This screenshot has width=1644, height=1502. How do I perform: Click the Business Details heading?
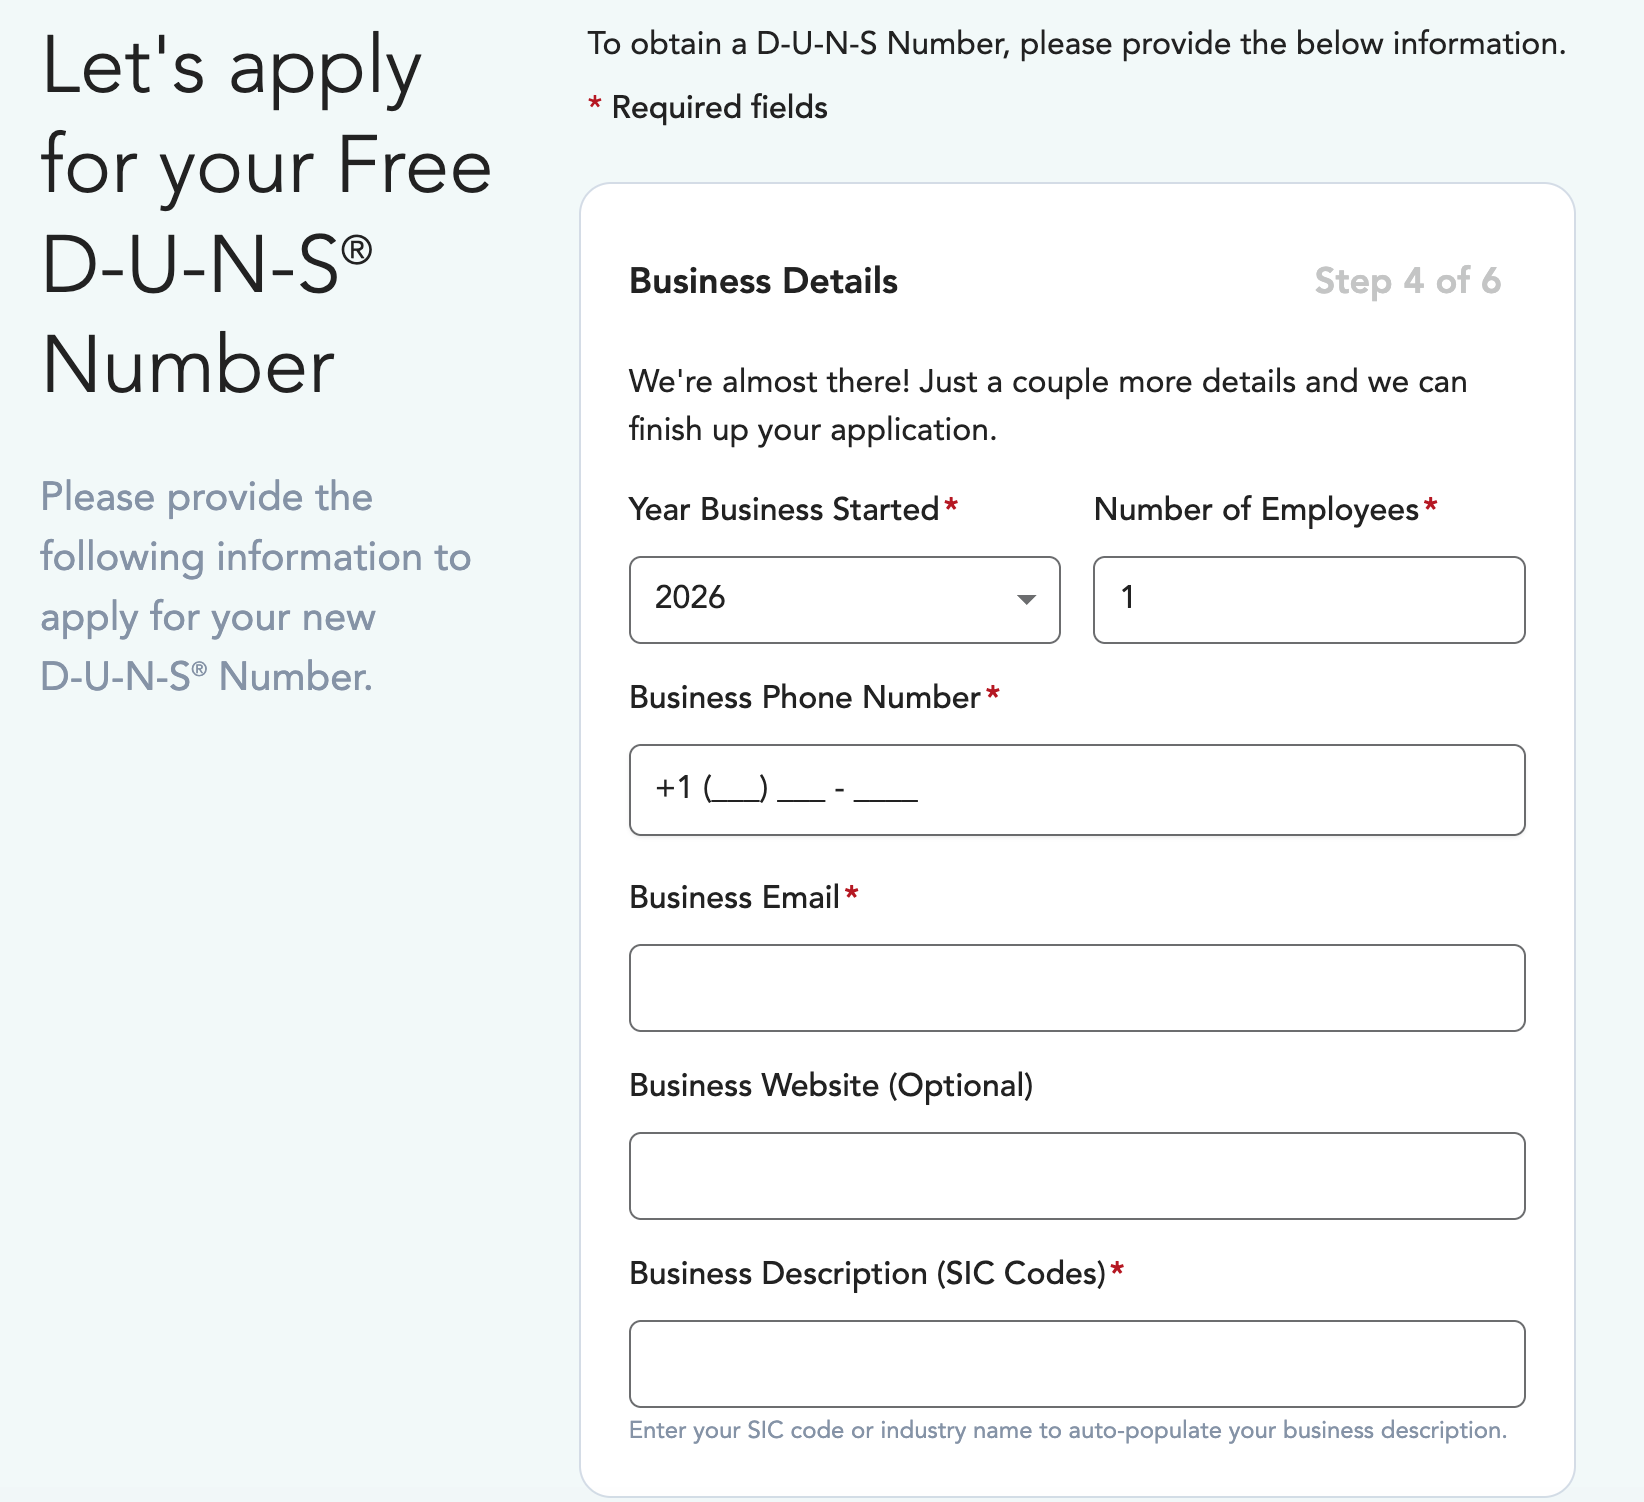(763, 281)
